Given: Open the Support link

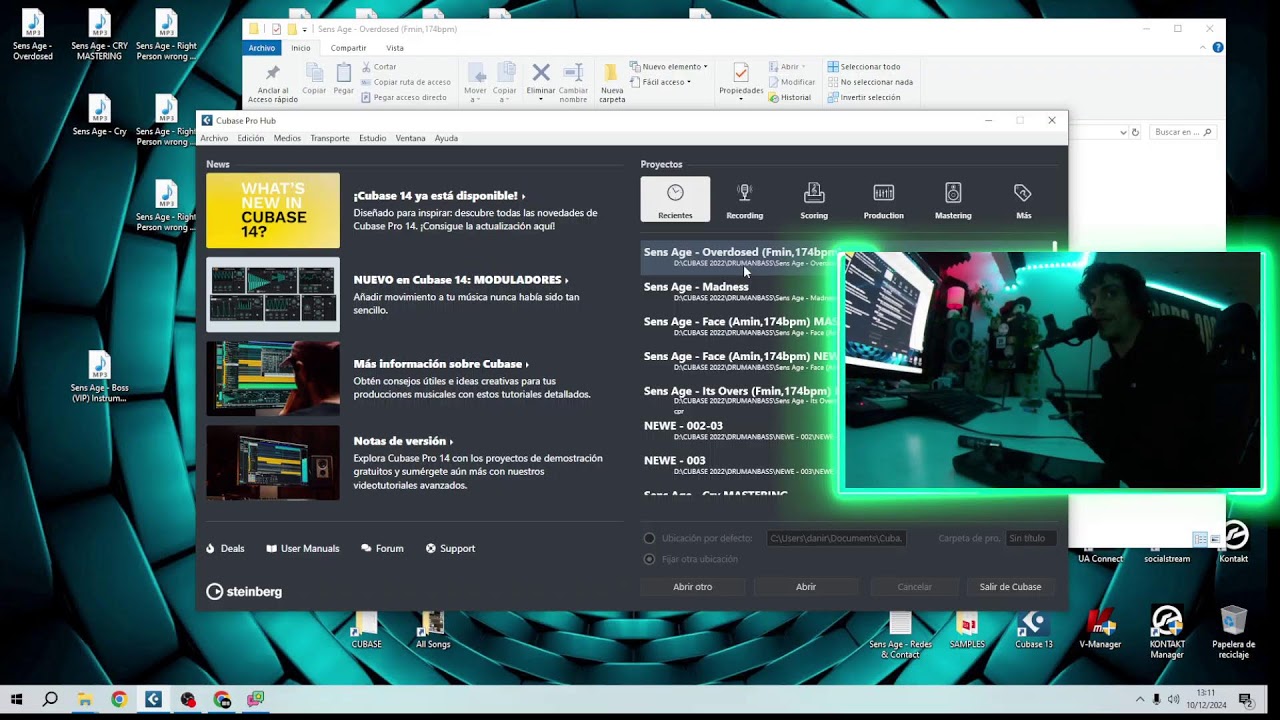Looking at the screenshot, I should click(450, 548).
